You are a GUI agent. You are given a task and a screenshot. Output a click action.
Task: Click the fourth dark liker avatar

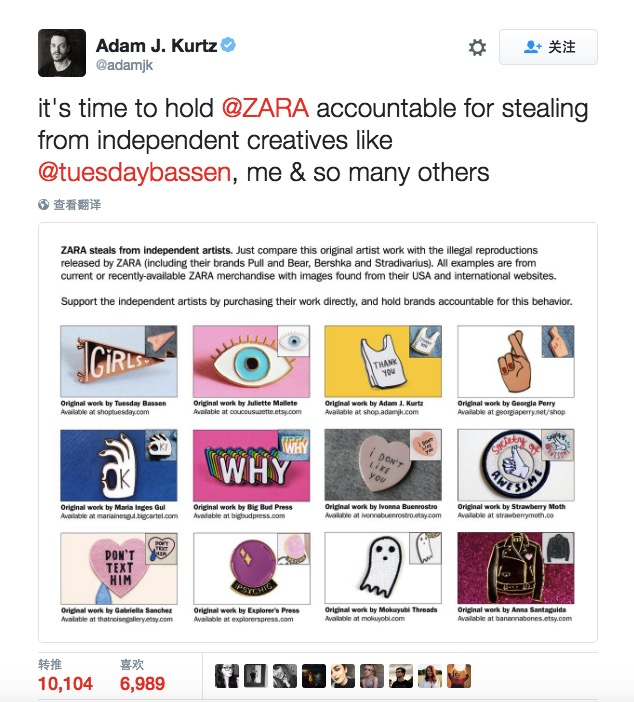point(314,676)
